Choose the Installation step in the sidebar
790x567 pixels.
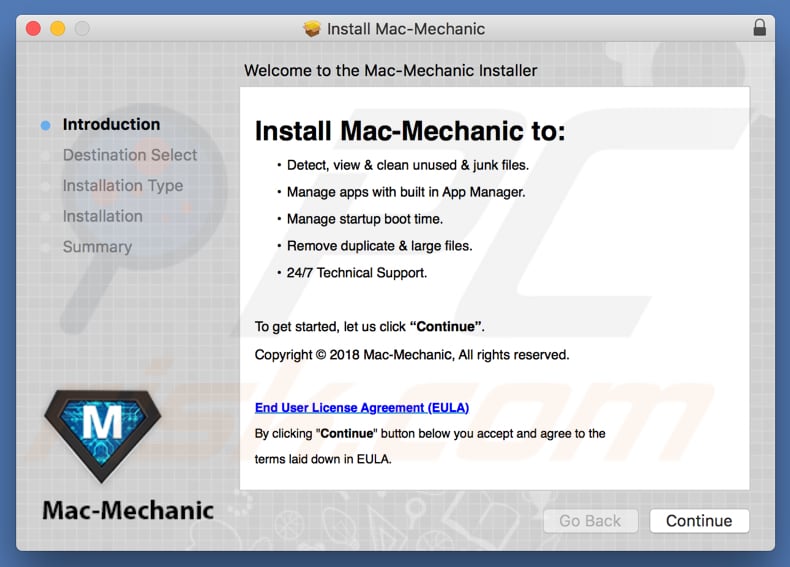click(x=103, y=216)
